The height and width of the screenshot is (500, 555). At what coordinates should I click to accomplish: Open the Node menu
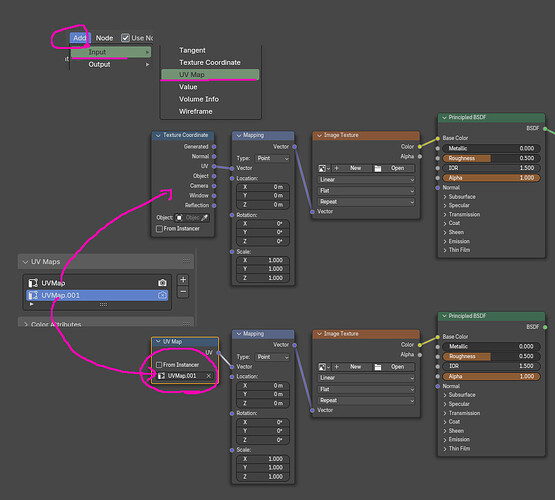click(104, 38)
